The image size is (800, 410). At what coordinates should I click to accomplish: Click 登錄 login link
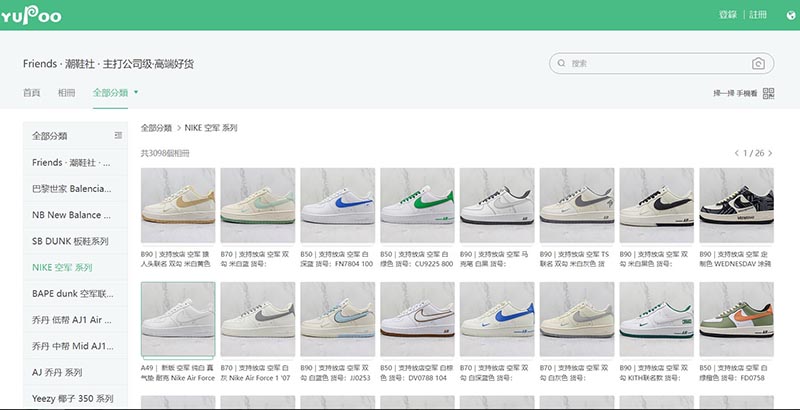pyautogui.click(x=728, y=15)
